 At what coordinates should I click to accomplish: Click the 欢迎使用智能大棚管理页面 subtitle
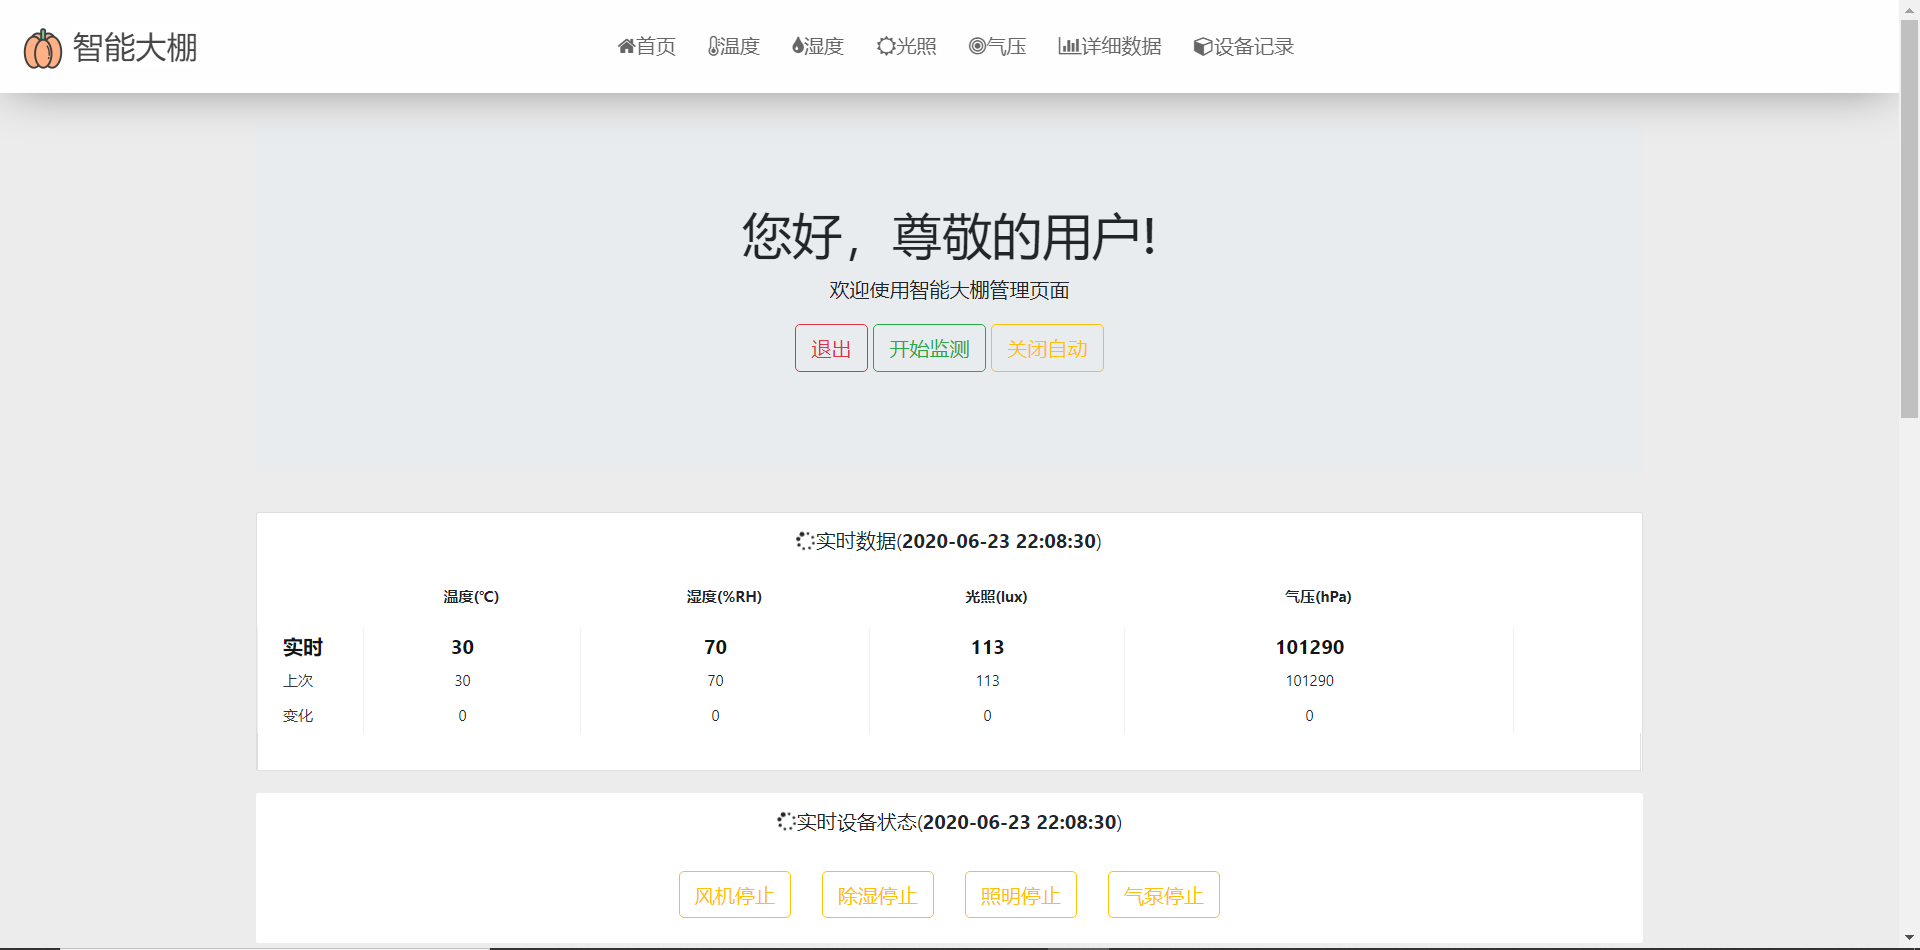pos(949,290)
